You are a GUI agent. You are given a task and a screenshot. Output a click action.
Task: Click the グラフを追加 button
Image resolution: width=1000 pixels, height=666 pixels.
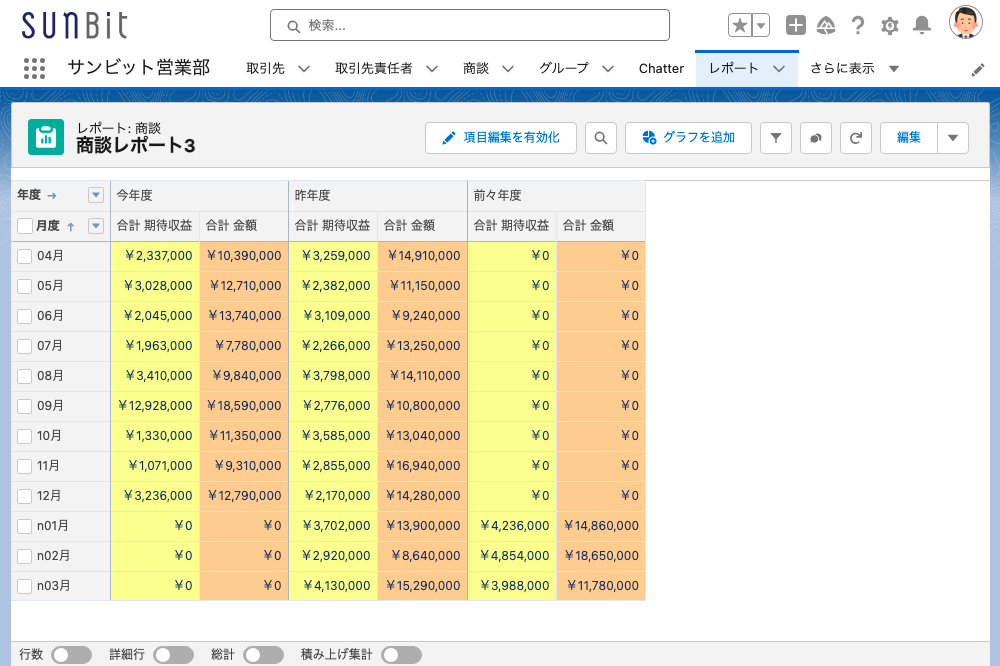point(688,138)
